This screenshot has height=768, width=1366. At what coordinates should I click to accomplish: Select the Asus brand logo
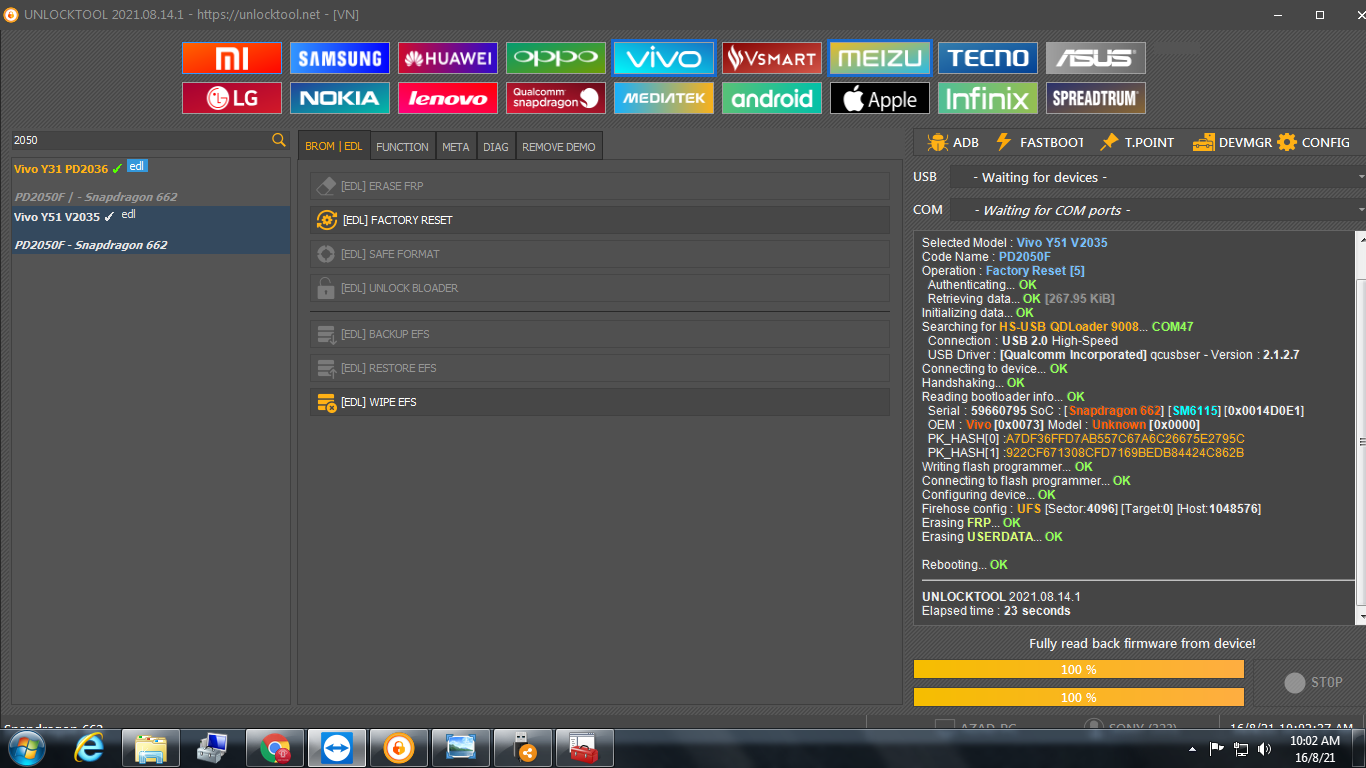(x=1096, y=58)
